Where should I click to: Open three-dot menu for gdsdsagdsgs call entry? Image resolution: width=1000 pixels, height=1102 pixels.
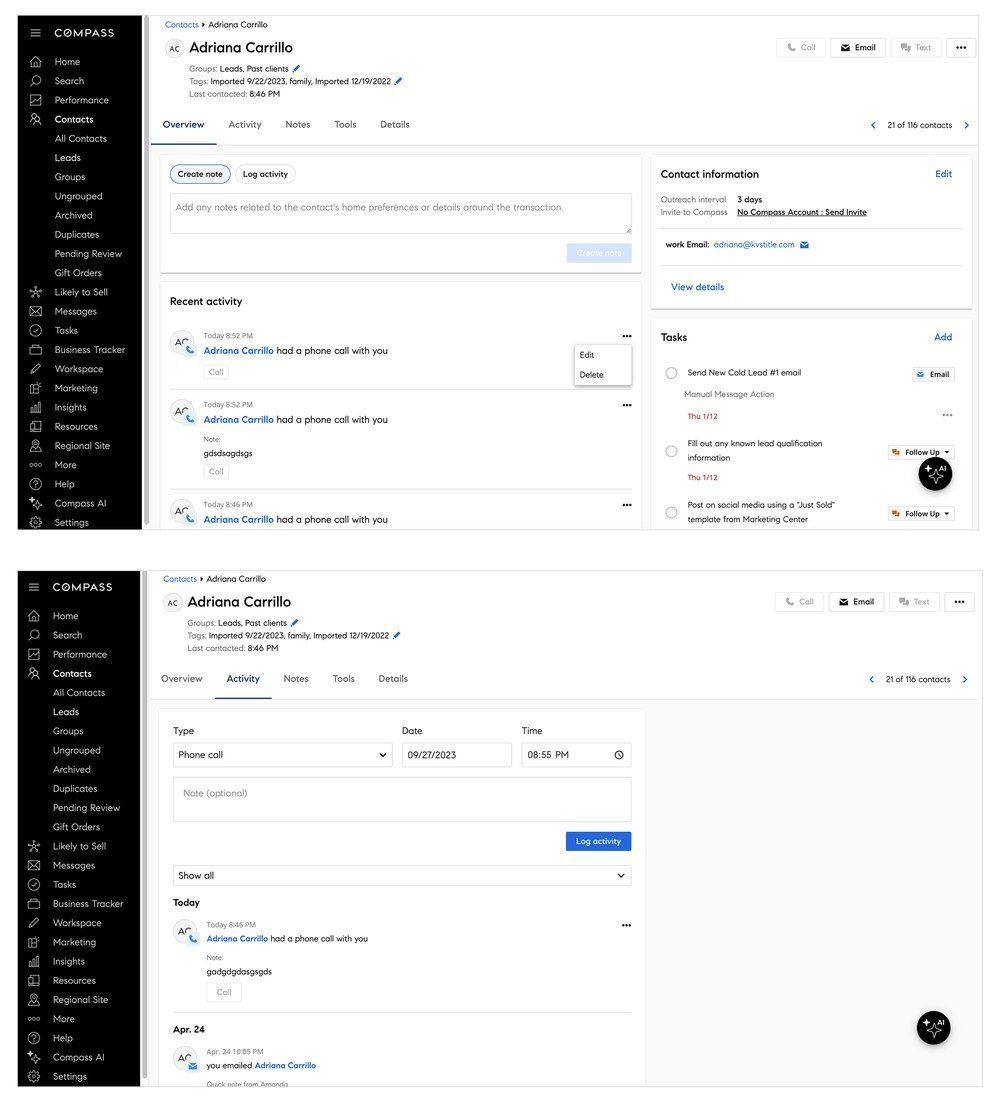(x=627, y=406)
